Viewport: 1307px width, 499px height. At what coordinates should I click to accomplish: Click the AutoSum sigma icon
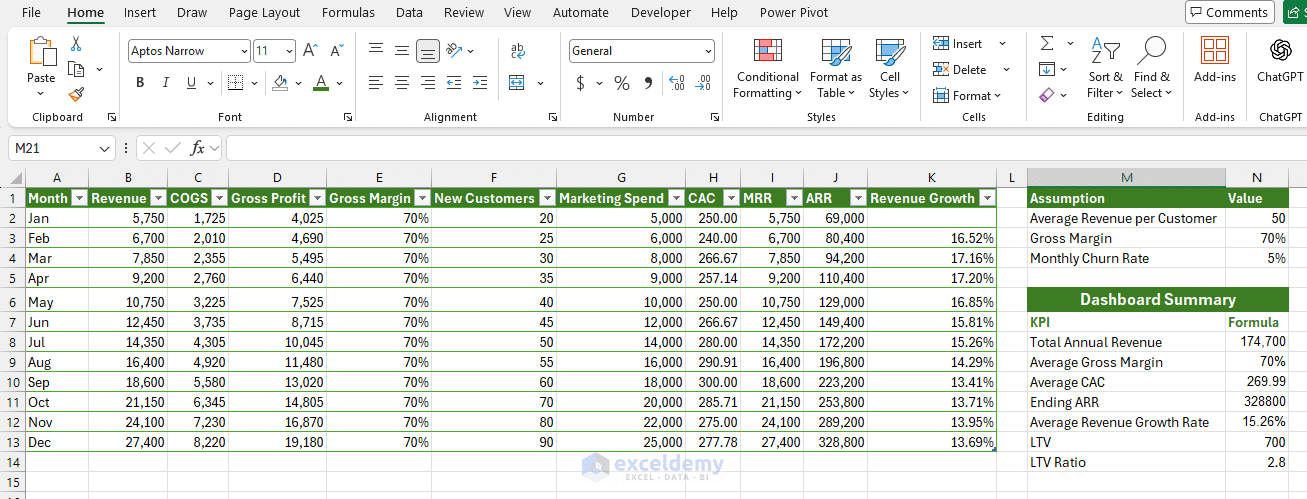(1047, 43)
